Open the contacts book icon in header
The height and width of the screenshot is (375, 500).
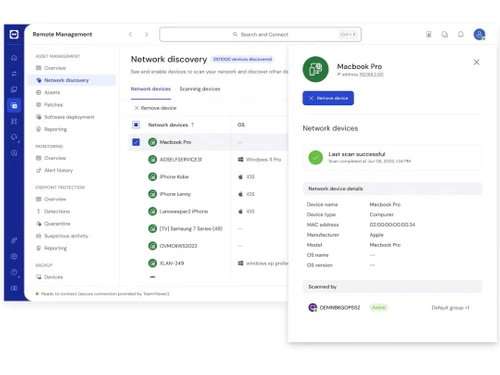point(429,34)
